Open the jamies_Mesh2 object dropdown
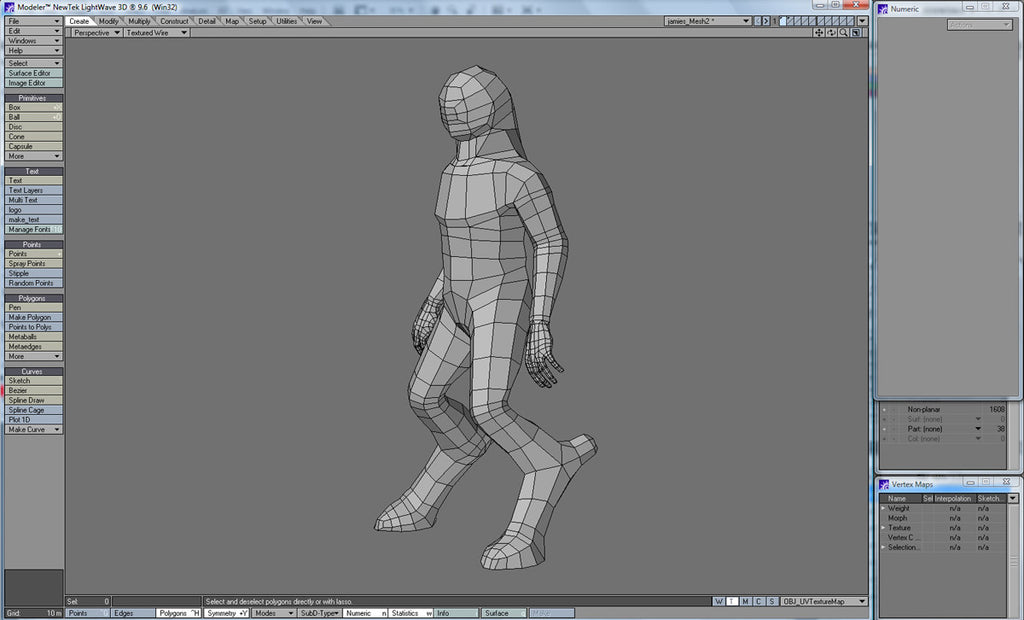Viewport: 1024px width, 620px height. [x=706, y=20]
